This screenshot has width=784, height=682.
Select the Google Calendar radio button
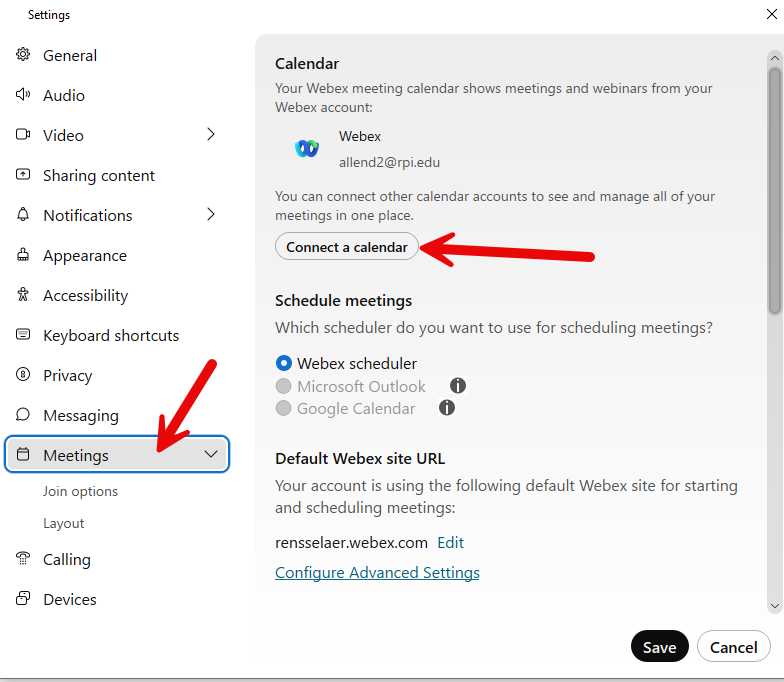click(x=284, y=408)
